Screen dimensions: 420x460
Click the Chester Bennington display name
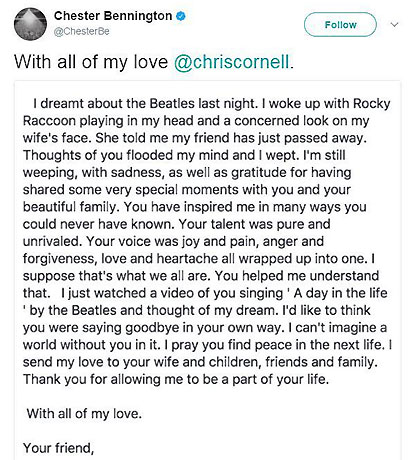(113, 16)
